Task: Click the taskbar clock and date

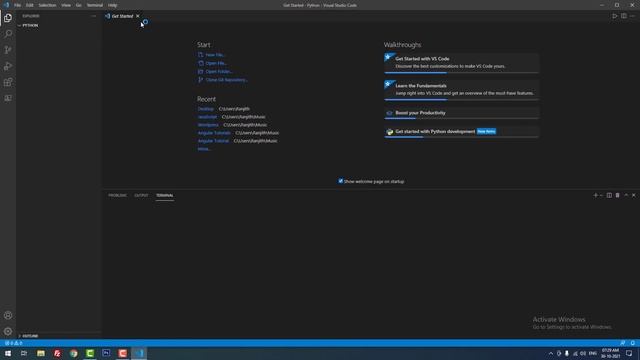Action: pos(610,353)
